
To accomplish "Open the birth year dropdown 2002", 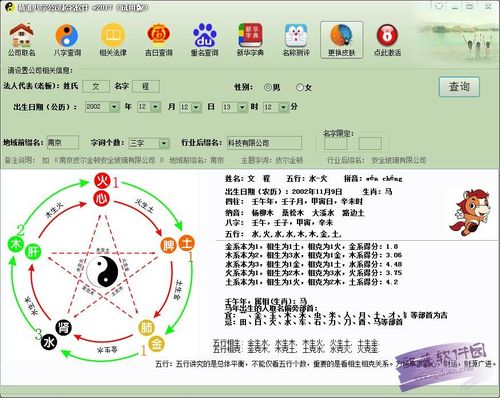I will point(114,107).
